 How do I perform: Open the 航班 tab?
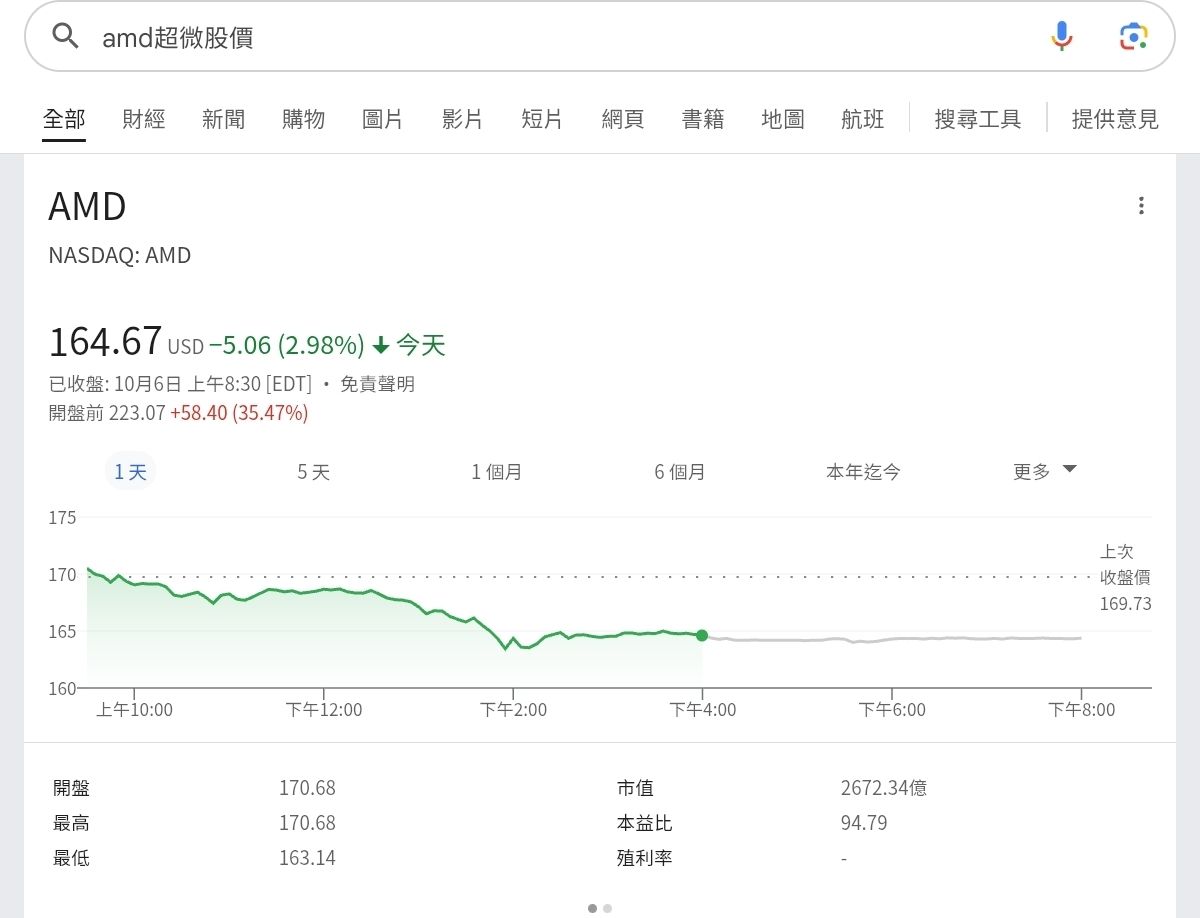tap(863, 120)
